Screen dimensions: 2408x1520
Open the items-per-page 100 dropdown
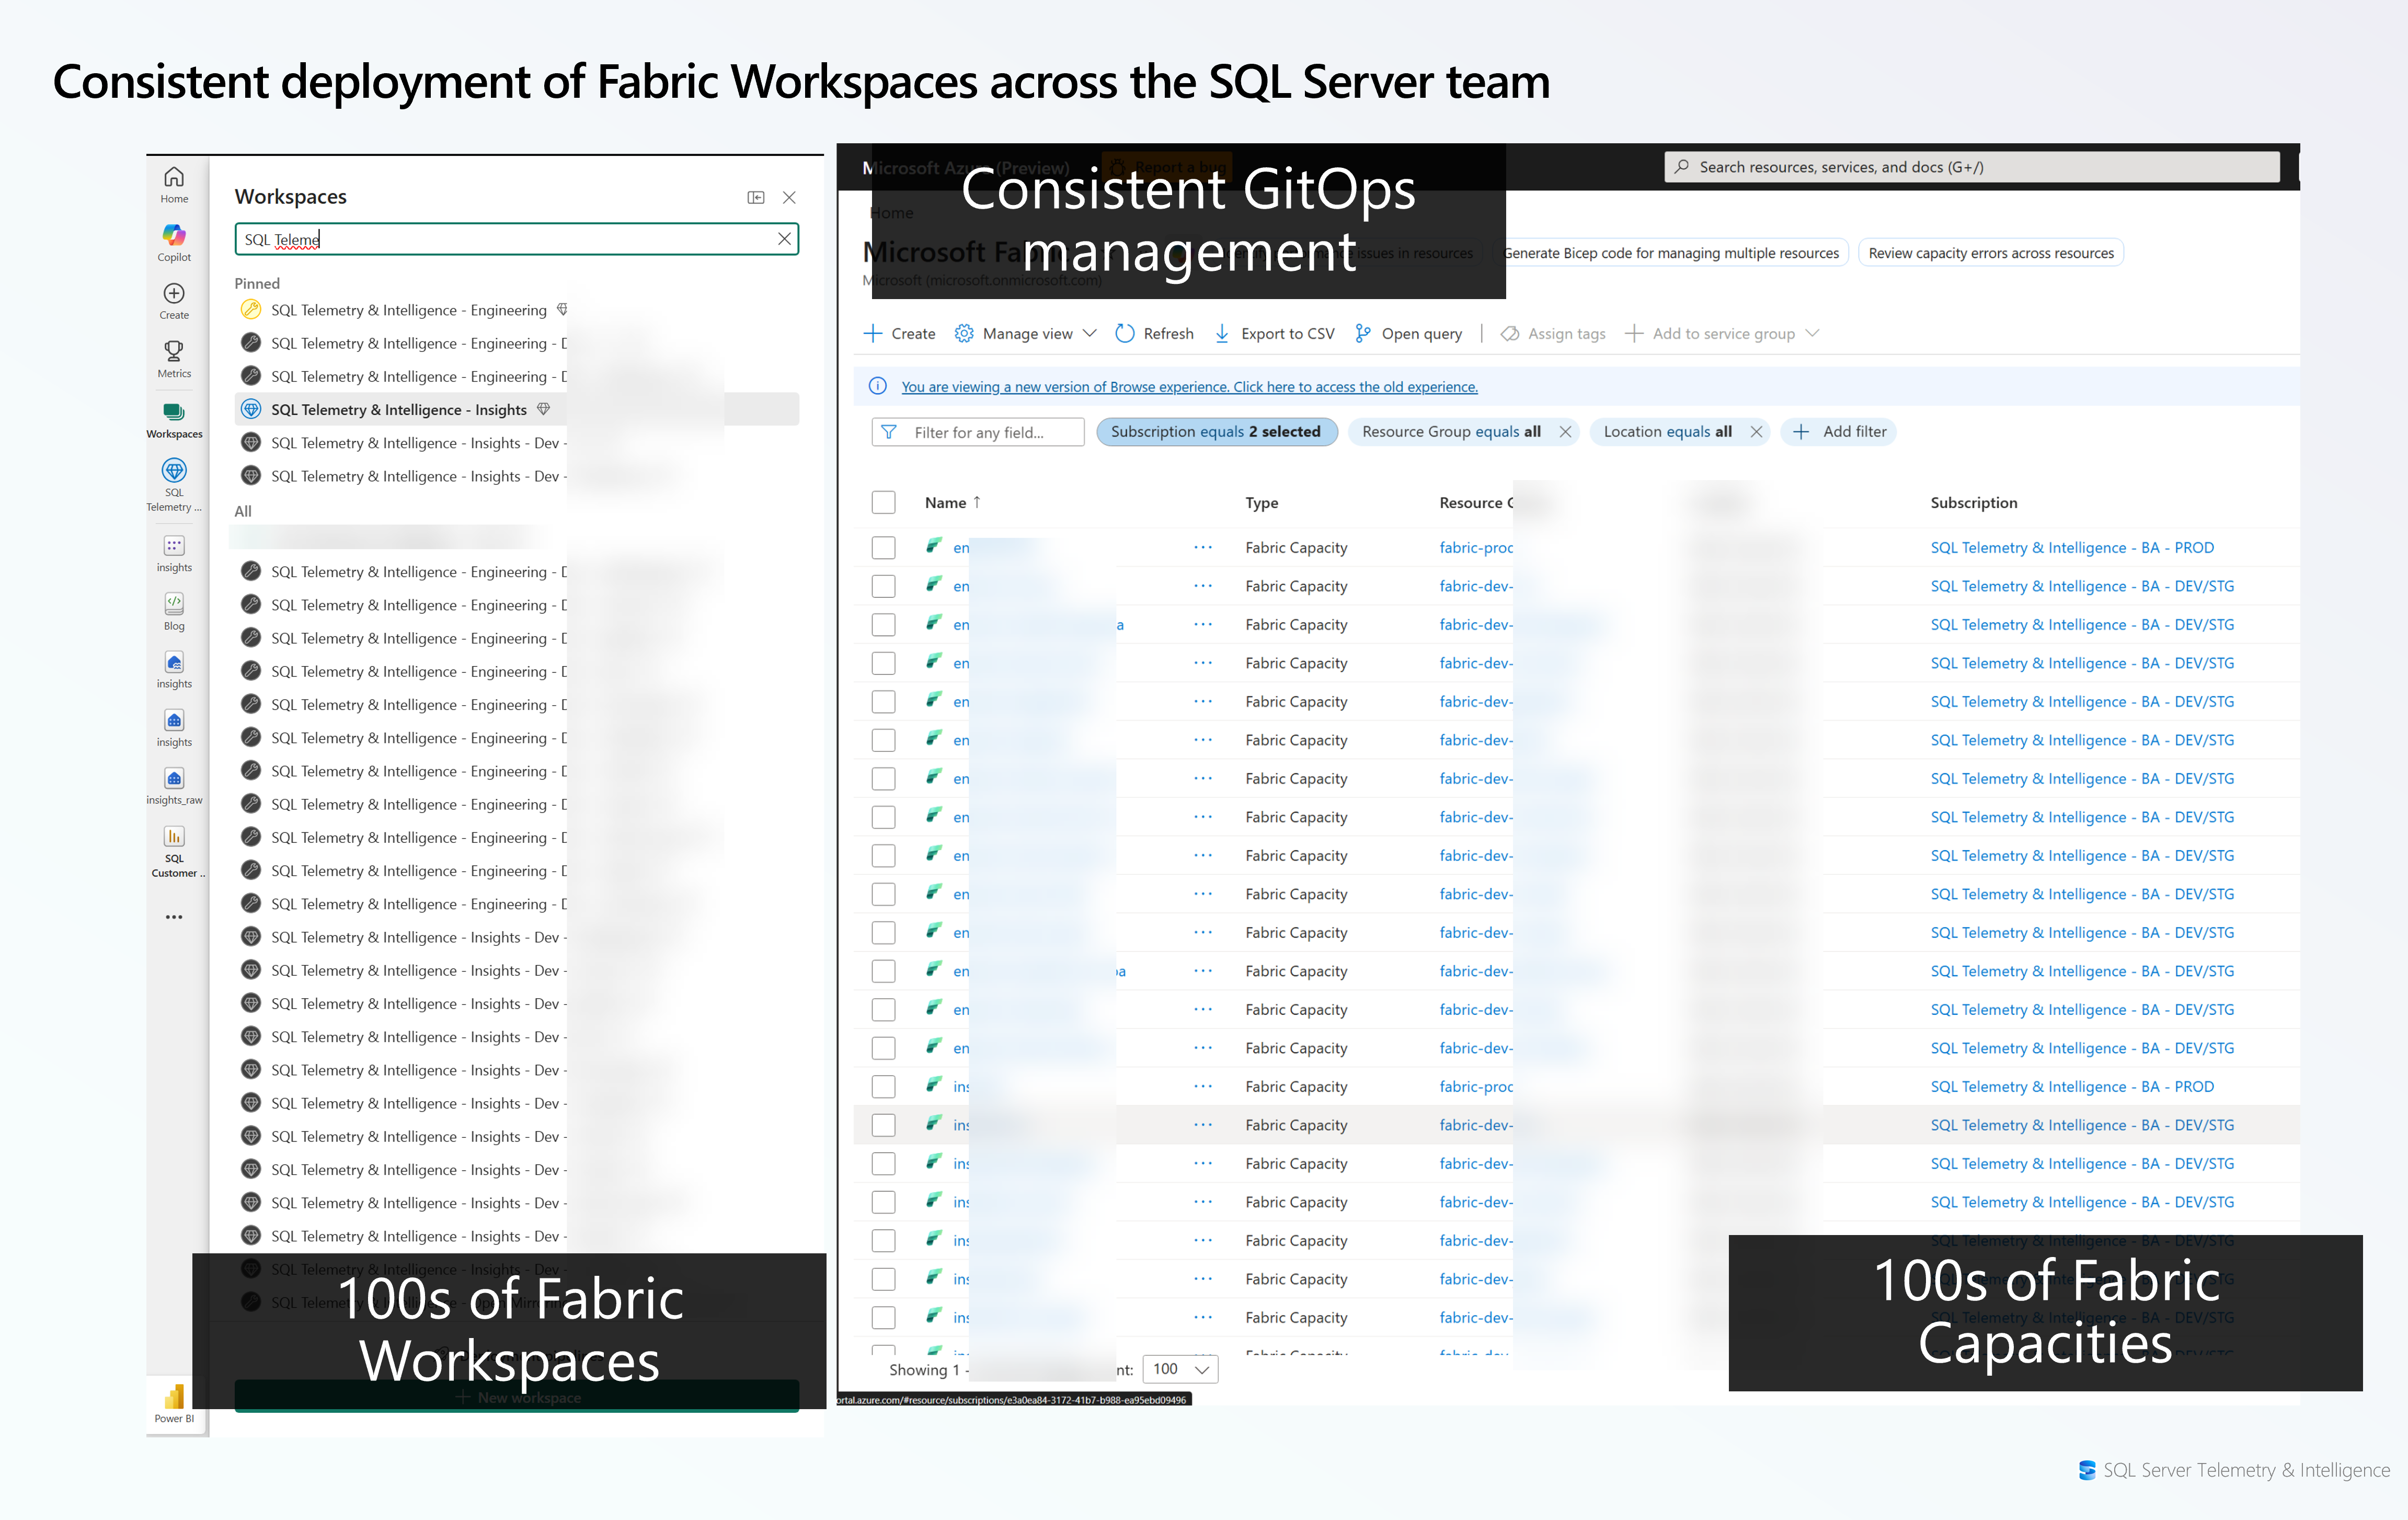pyautogui.click(x=1180, y=1369)
